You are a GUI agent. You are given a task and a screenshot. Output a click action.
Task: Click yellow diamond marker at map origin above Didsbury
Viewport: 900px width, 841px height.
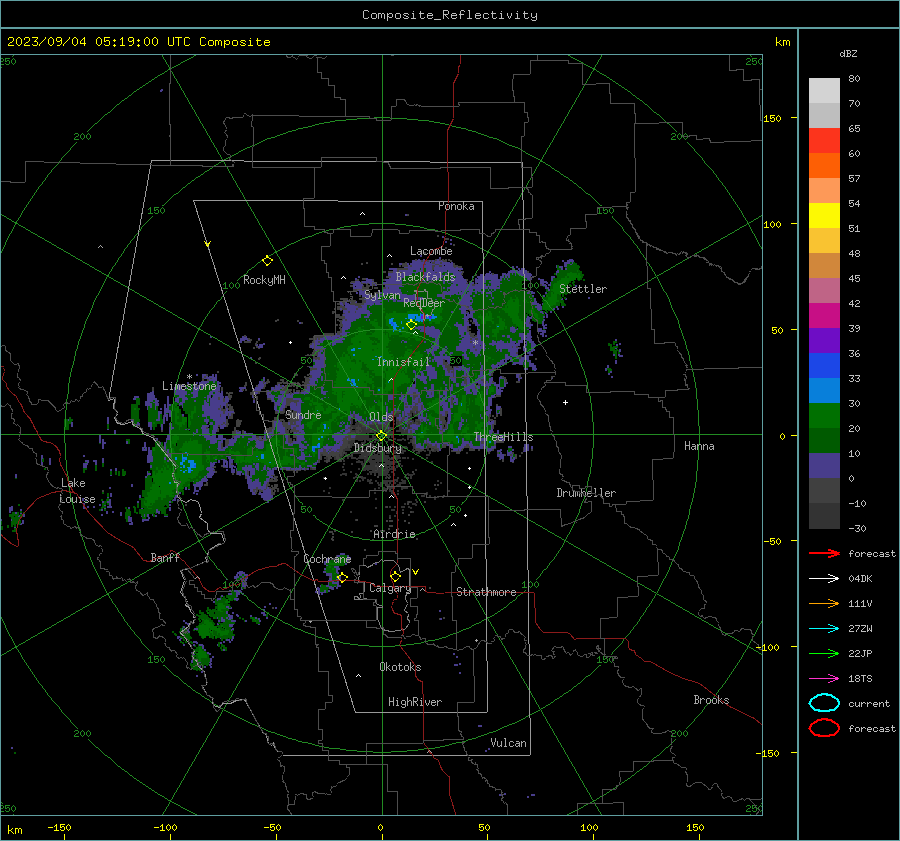coord(381,436)
